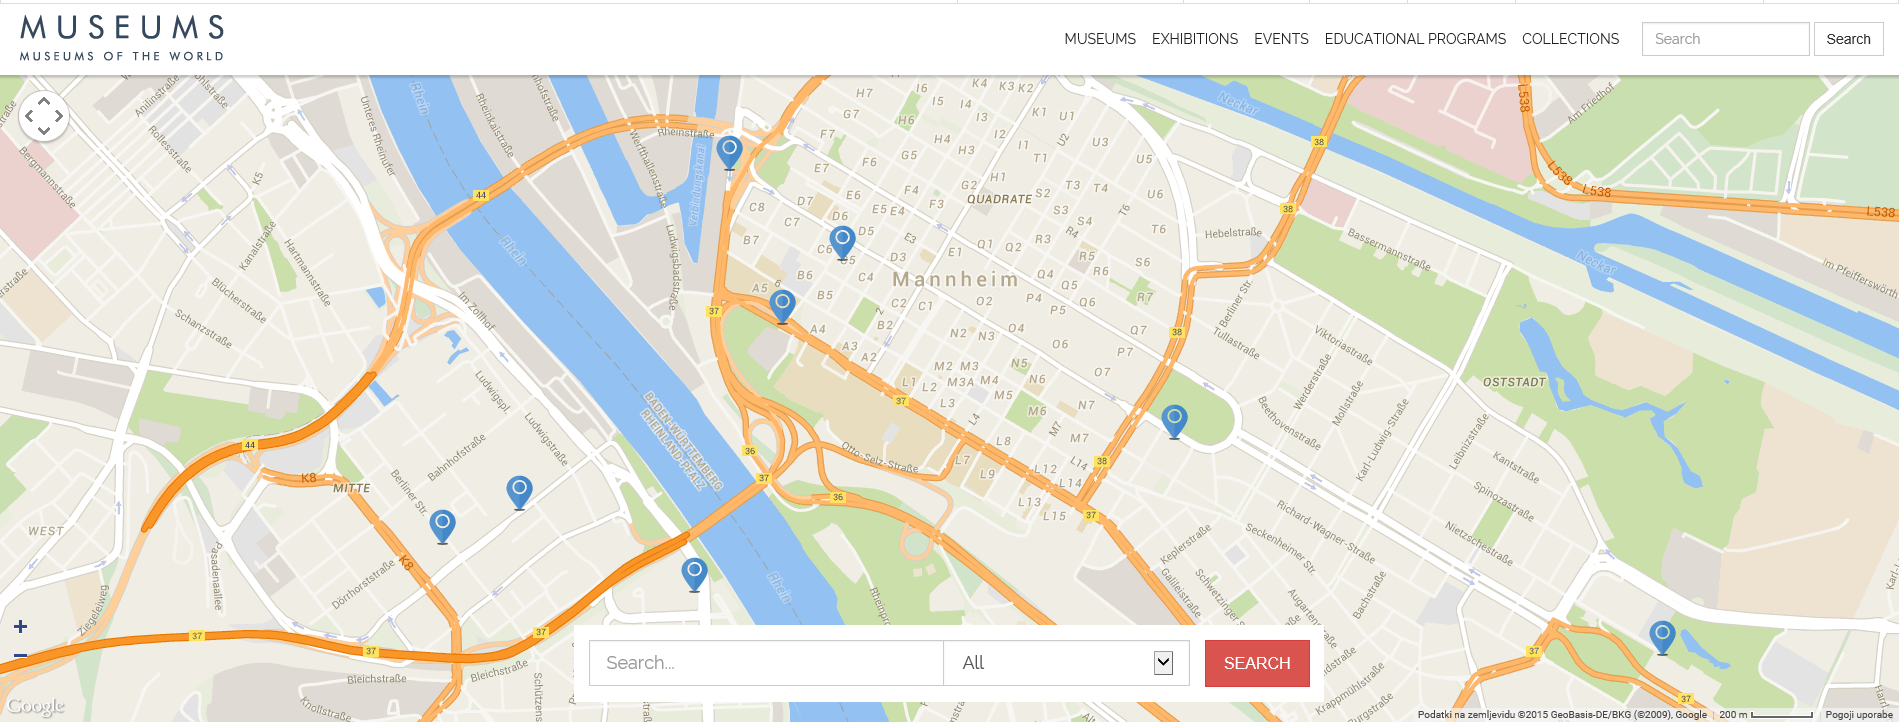Viewport: 1899px width, 722px height.
Task: Click the map marker near Rheinstraße
Action: click(x=730, y=153)
